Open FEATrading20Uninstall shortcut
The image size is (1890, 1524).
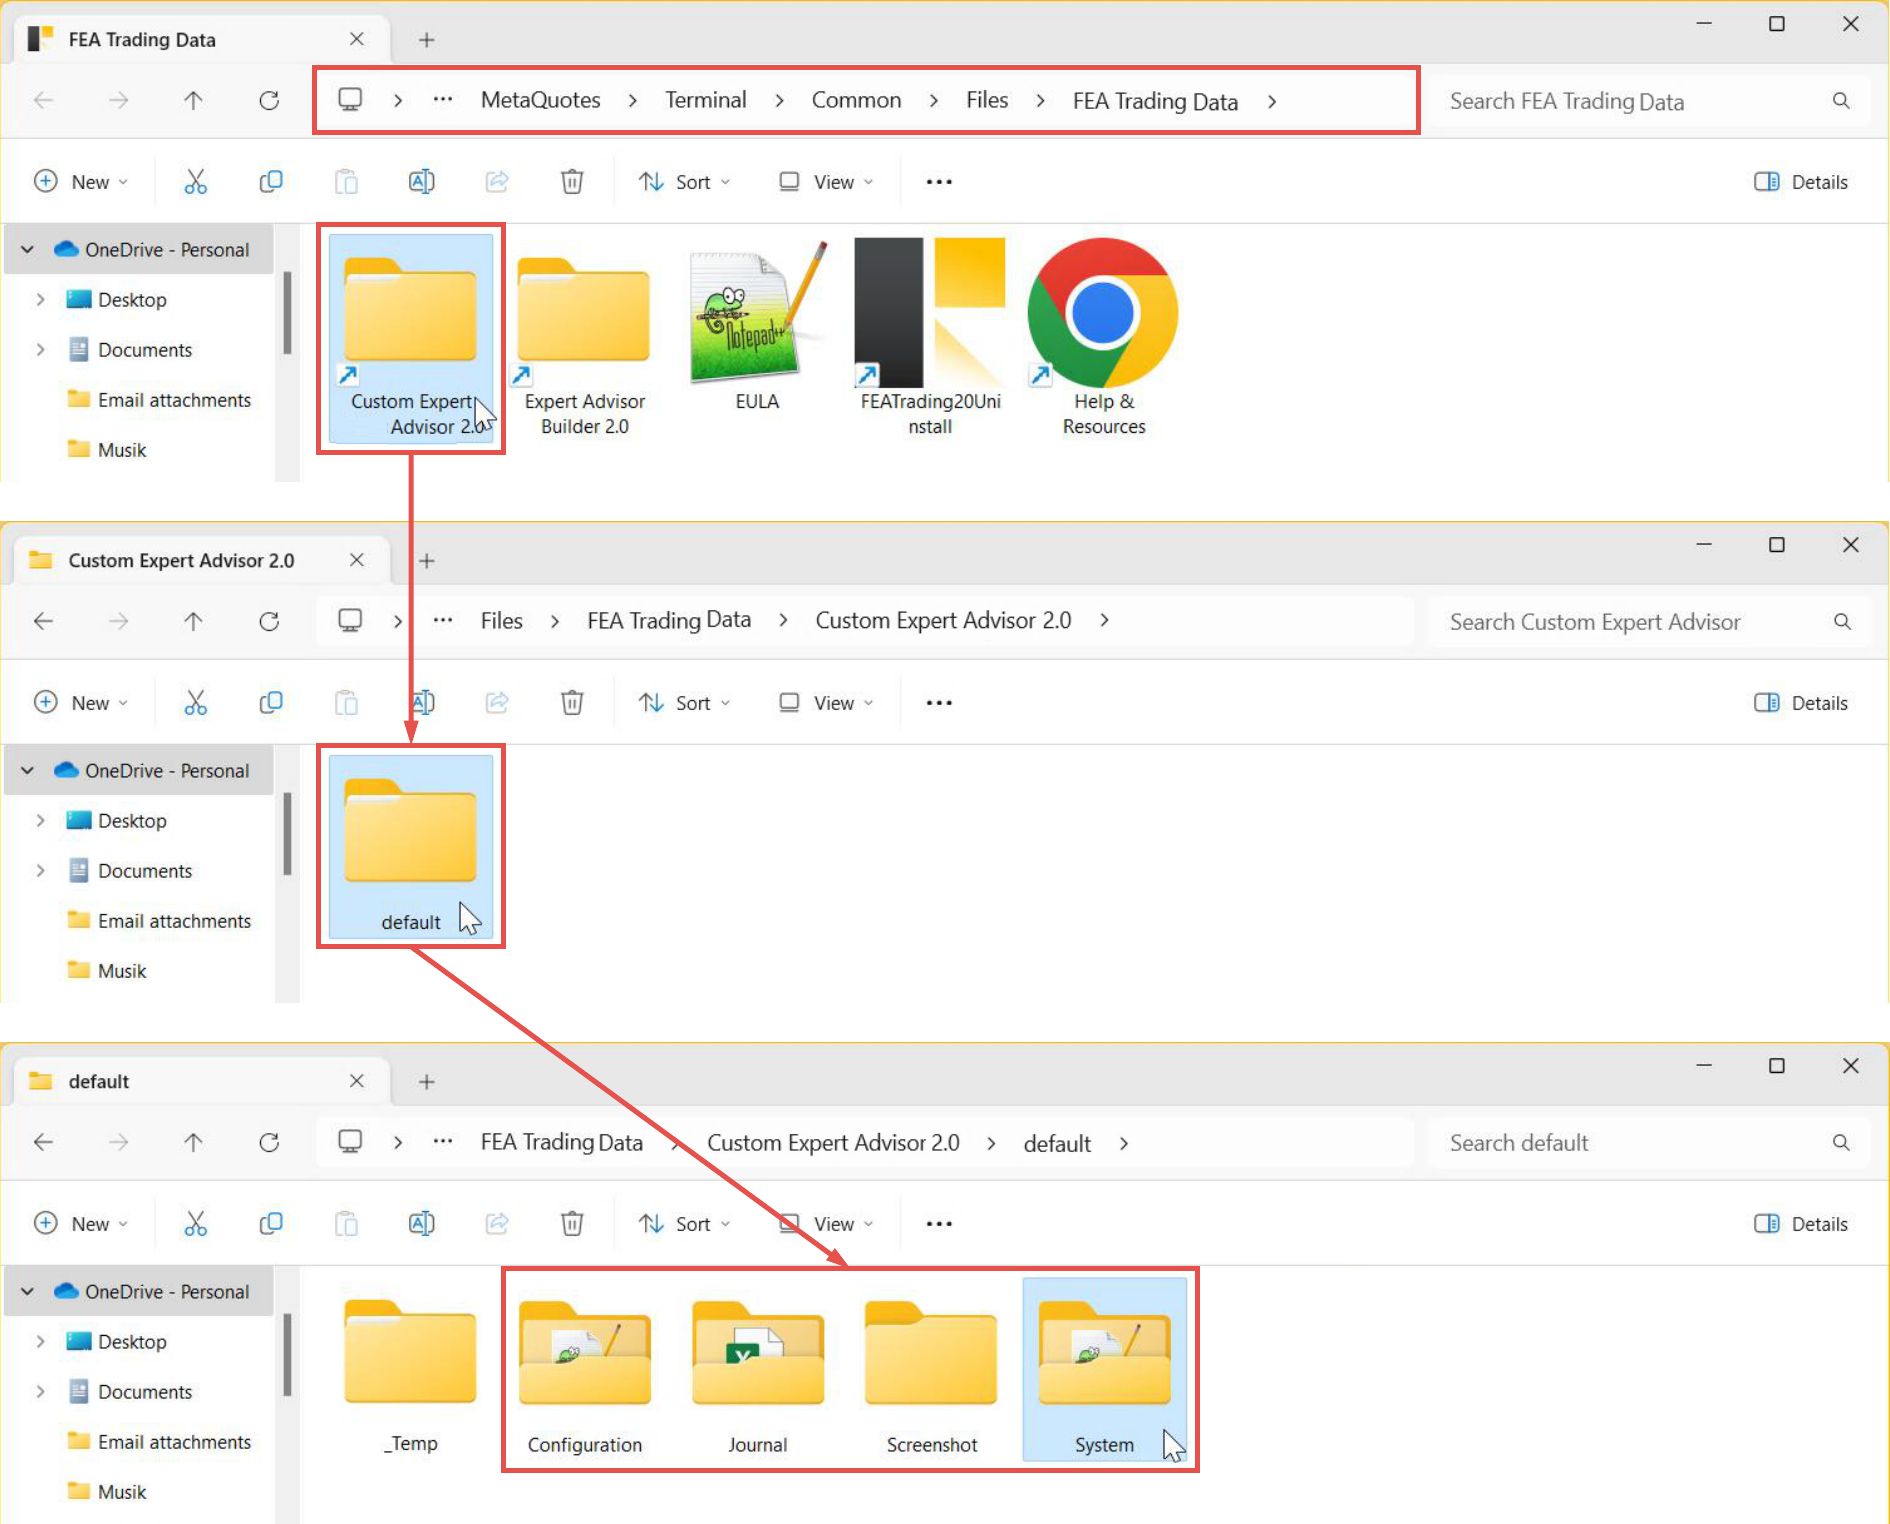(x=930, y=337)
